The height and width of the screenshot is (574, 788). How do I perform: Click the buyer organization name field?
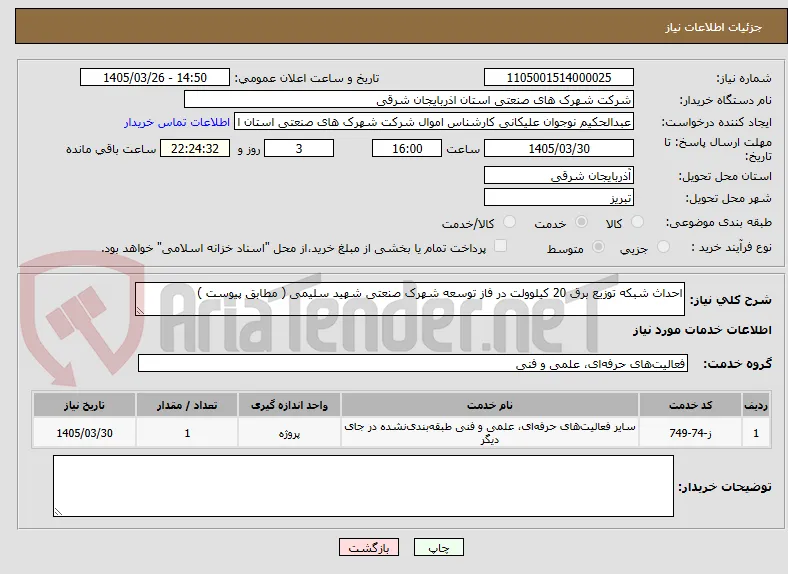point(409,100)
